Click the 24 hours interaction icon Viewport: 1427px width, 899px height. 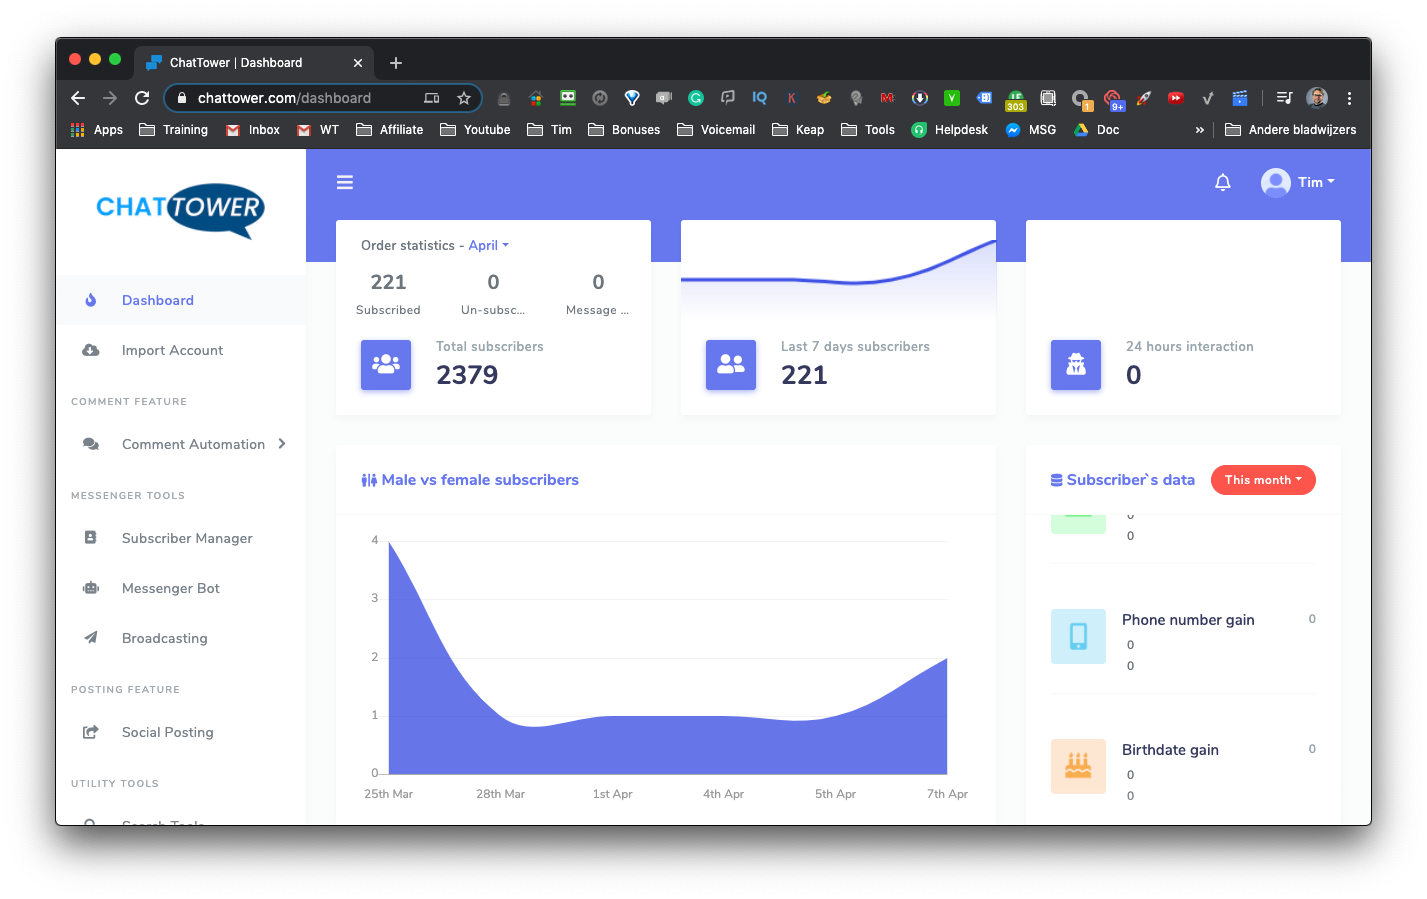click(1076, 365)
